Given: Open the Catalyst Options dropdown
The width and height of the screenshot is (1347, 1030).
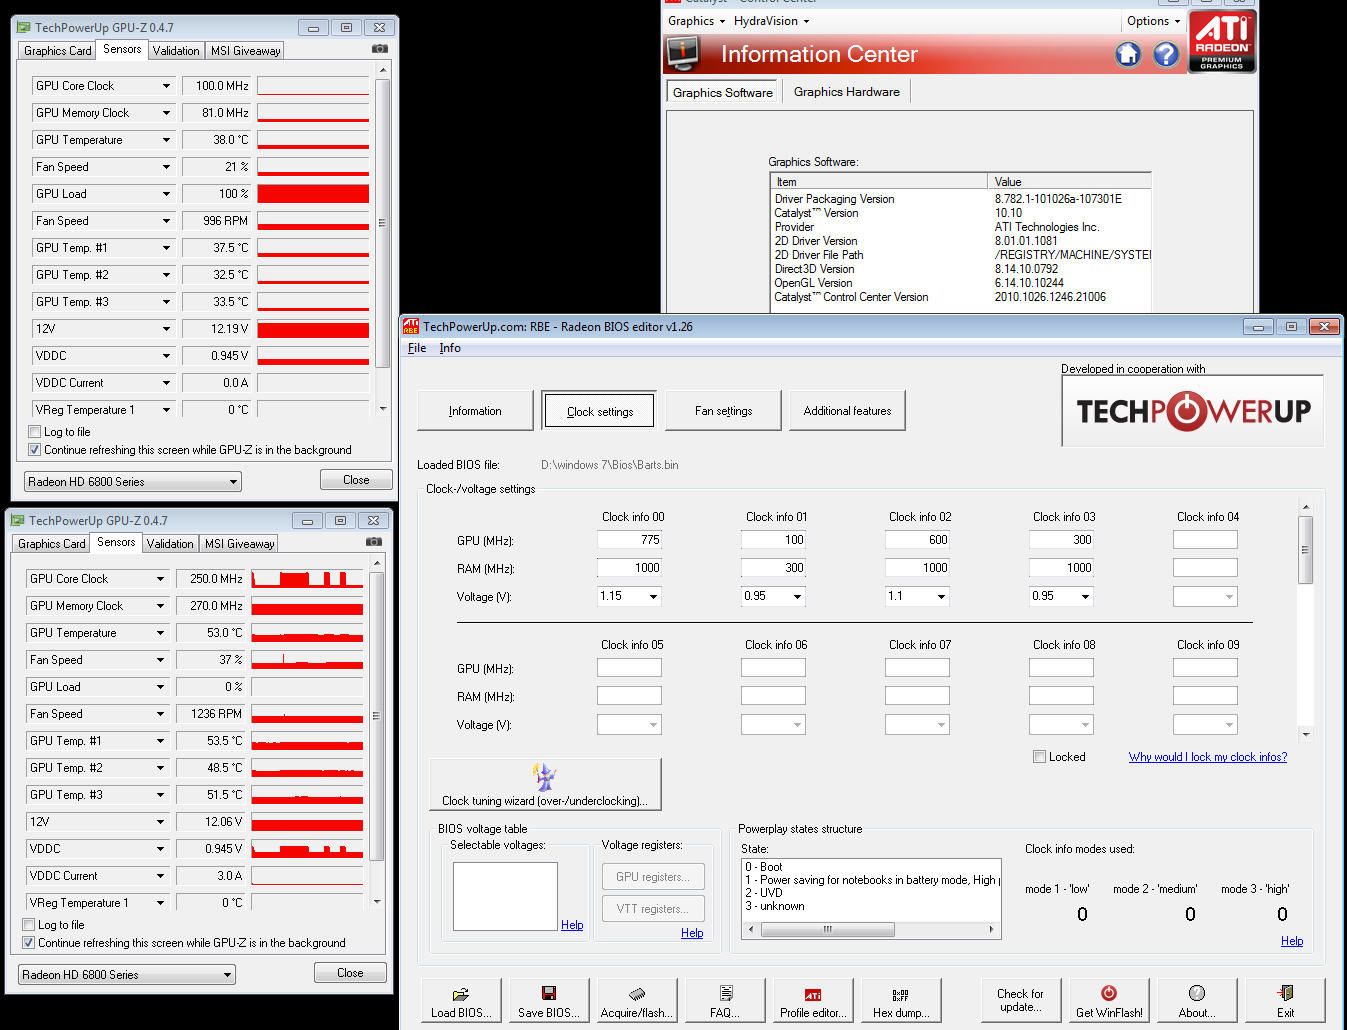Looking at the screenshot, I should pos(1154,21).
